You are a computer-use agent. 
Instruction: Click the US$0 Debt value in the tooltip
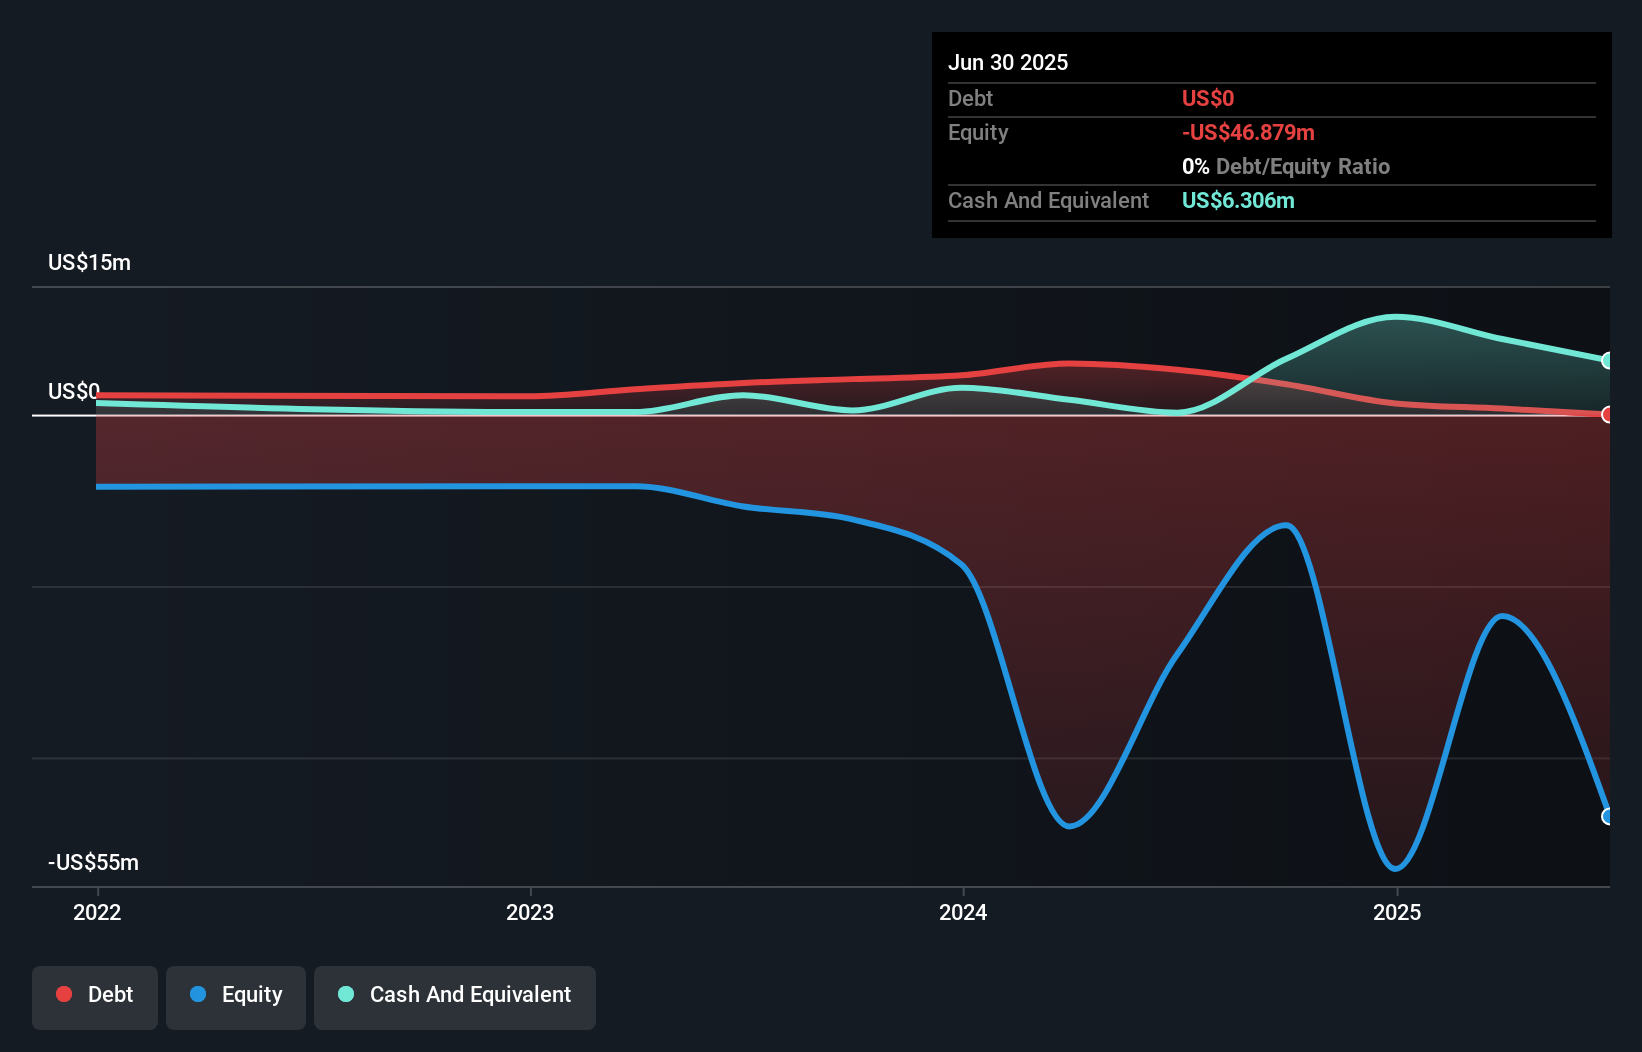pyautogui.click(x=1208, y=98)
